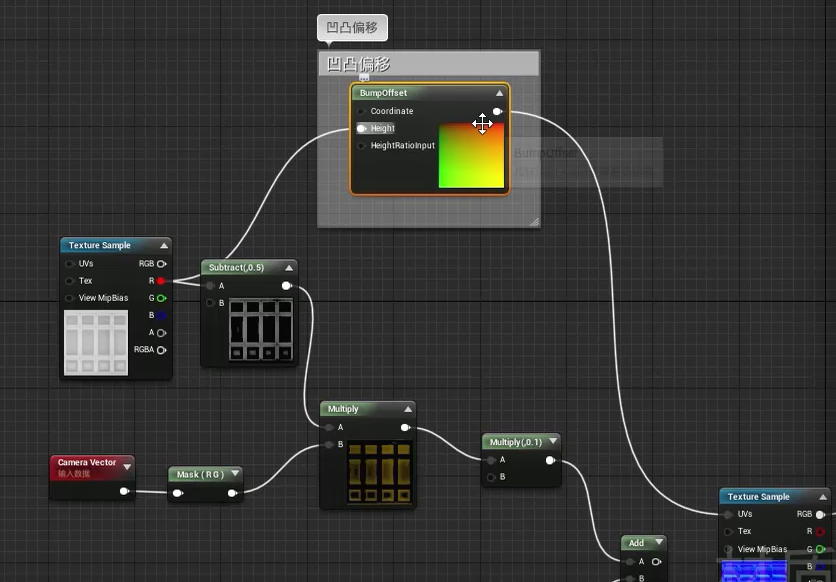This screenshot has width=836, height=582.
Task: Collapse the Subtract(,0.5) node preview arrow
Action: (x=289, y=268)
